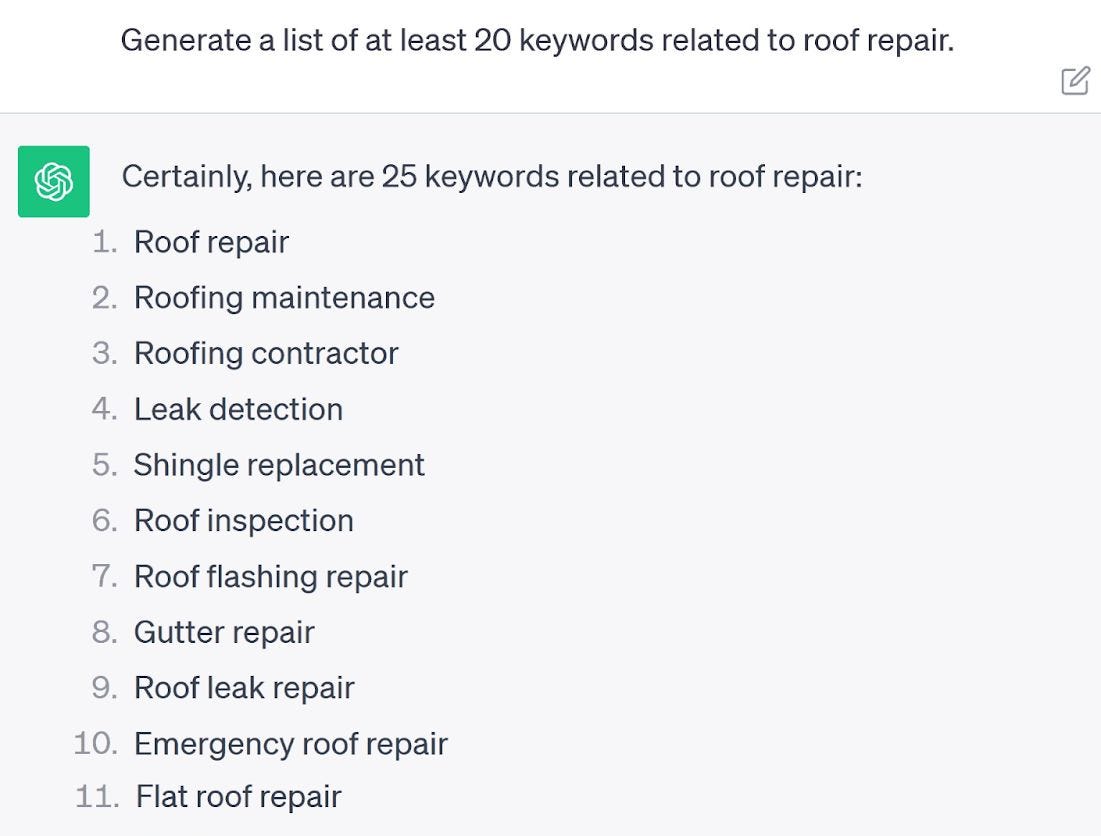Click the 'Roof leak repair' list item
The image size is (1101, 836).
pyautogui.click(x=244, y=688)
